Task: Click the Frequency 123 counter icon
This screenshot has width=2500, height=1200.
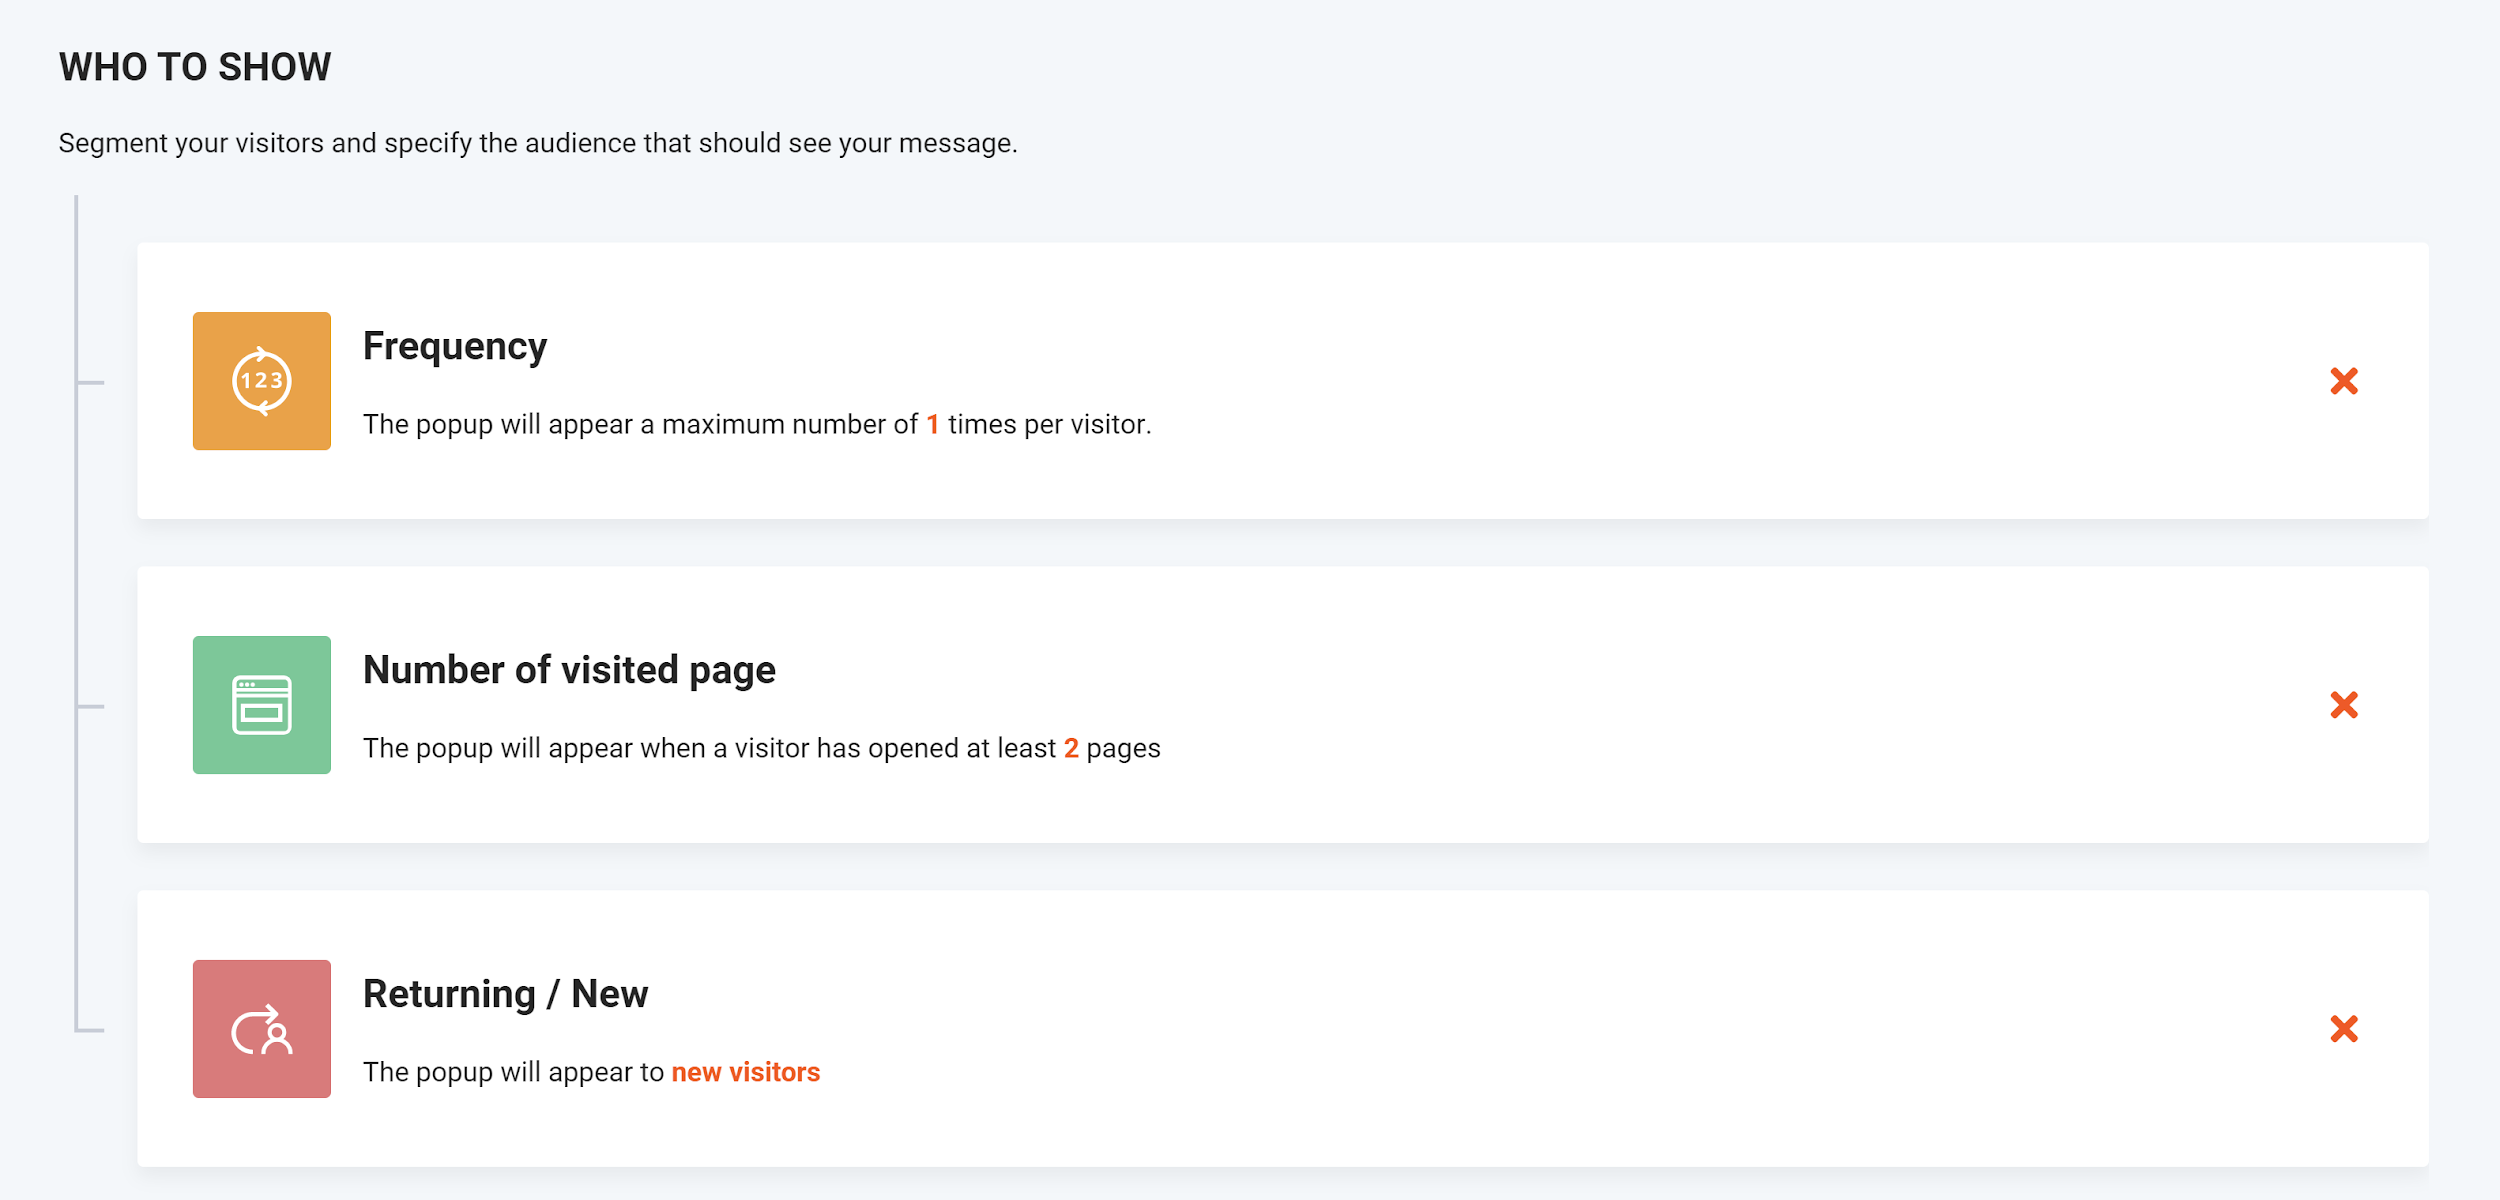Action: [x=261, y=380]
